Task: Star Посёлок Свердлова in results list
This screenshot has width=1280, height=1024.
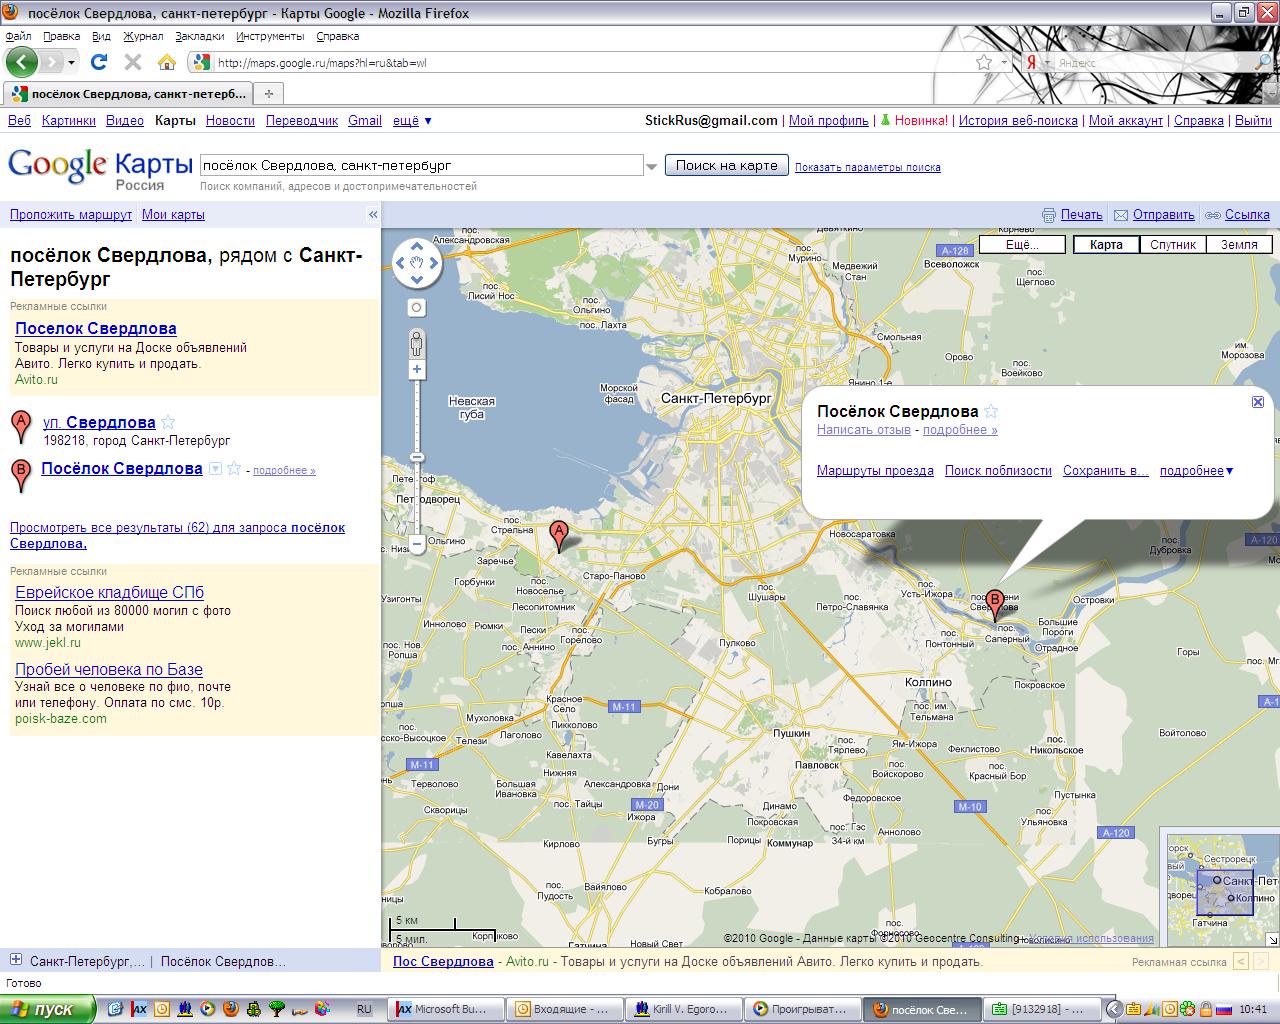Action: pyautogui.click(x=234, y=468)
